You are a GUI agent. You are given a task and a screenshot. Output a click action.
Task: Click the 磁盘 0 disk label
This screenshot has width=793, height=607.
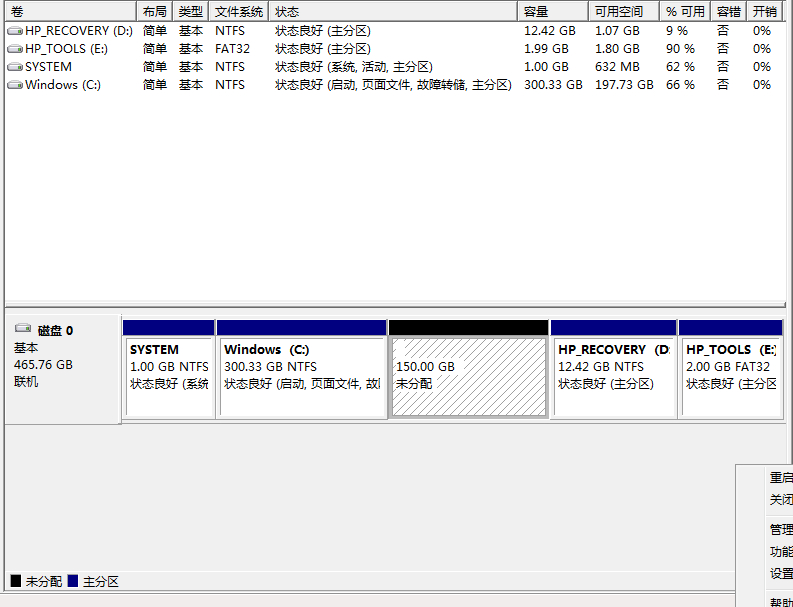[x=55, y=331]
